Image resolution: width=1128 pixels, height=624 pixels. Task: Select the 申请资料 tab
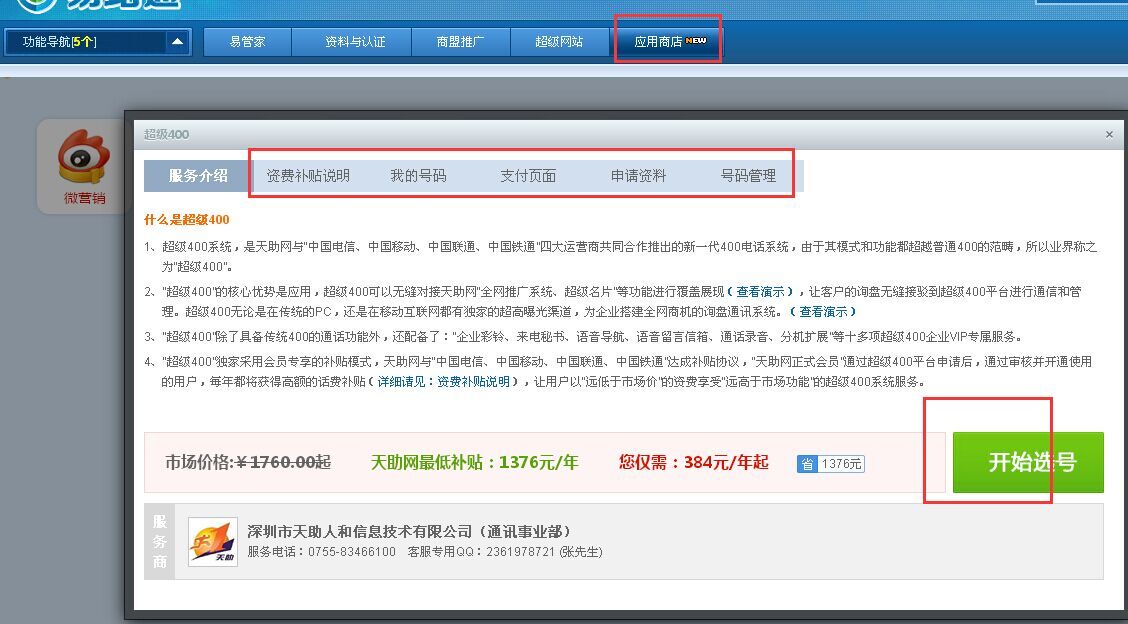coord(638,176)
